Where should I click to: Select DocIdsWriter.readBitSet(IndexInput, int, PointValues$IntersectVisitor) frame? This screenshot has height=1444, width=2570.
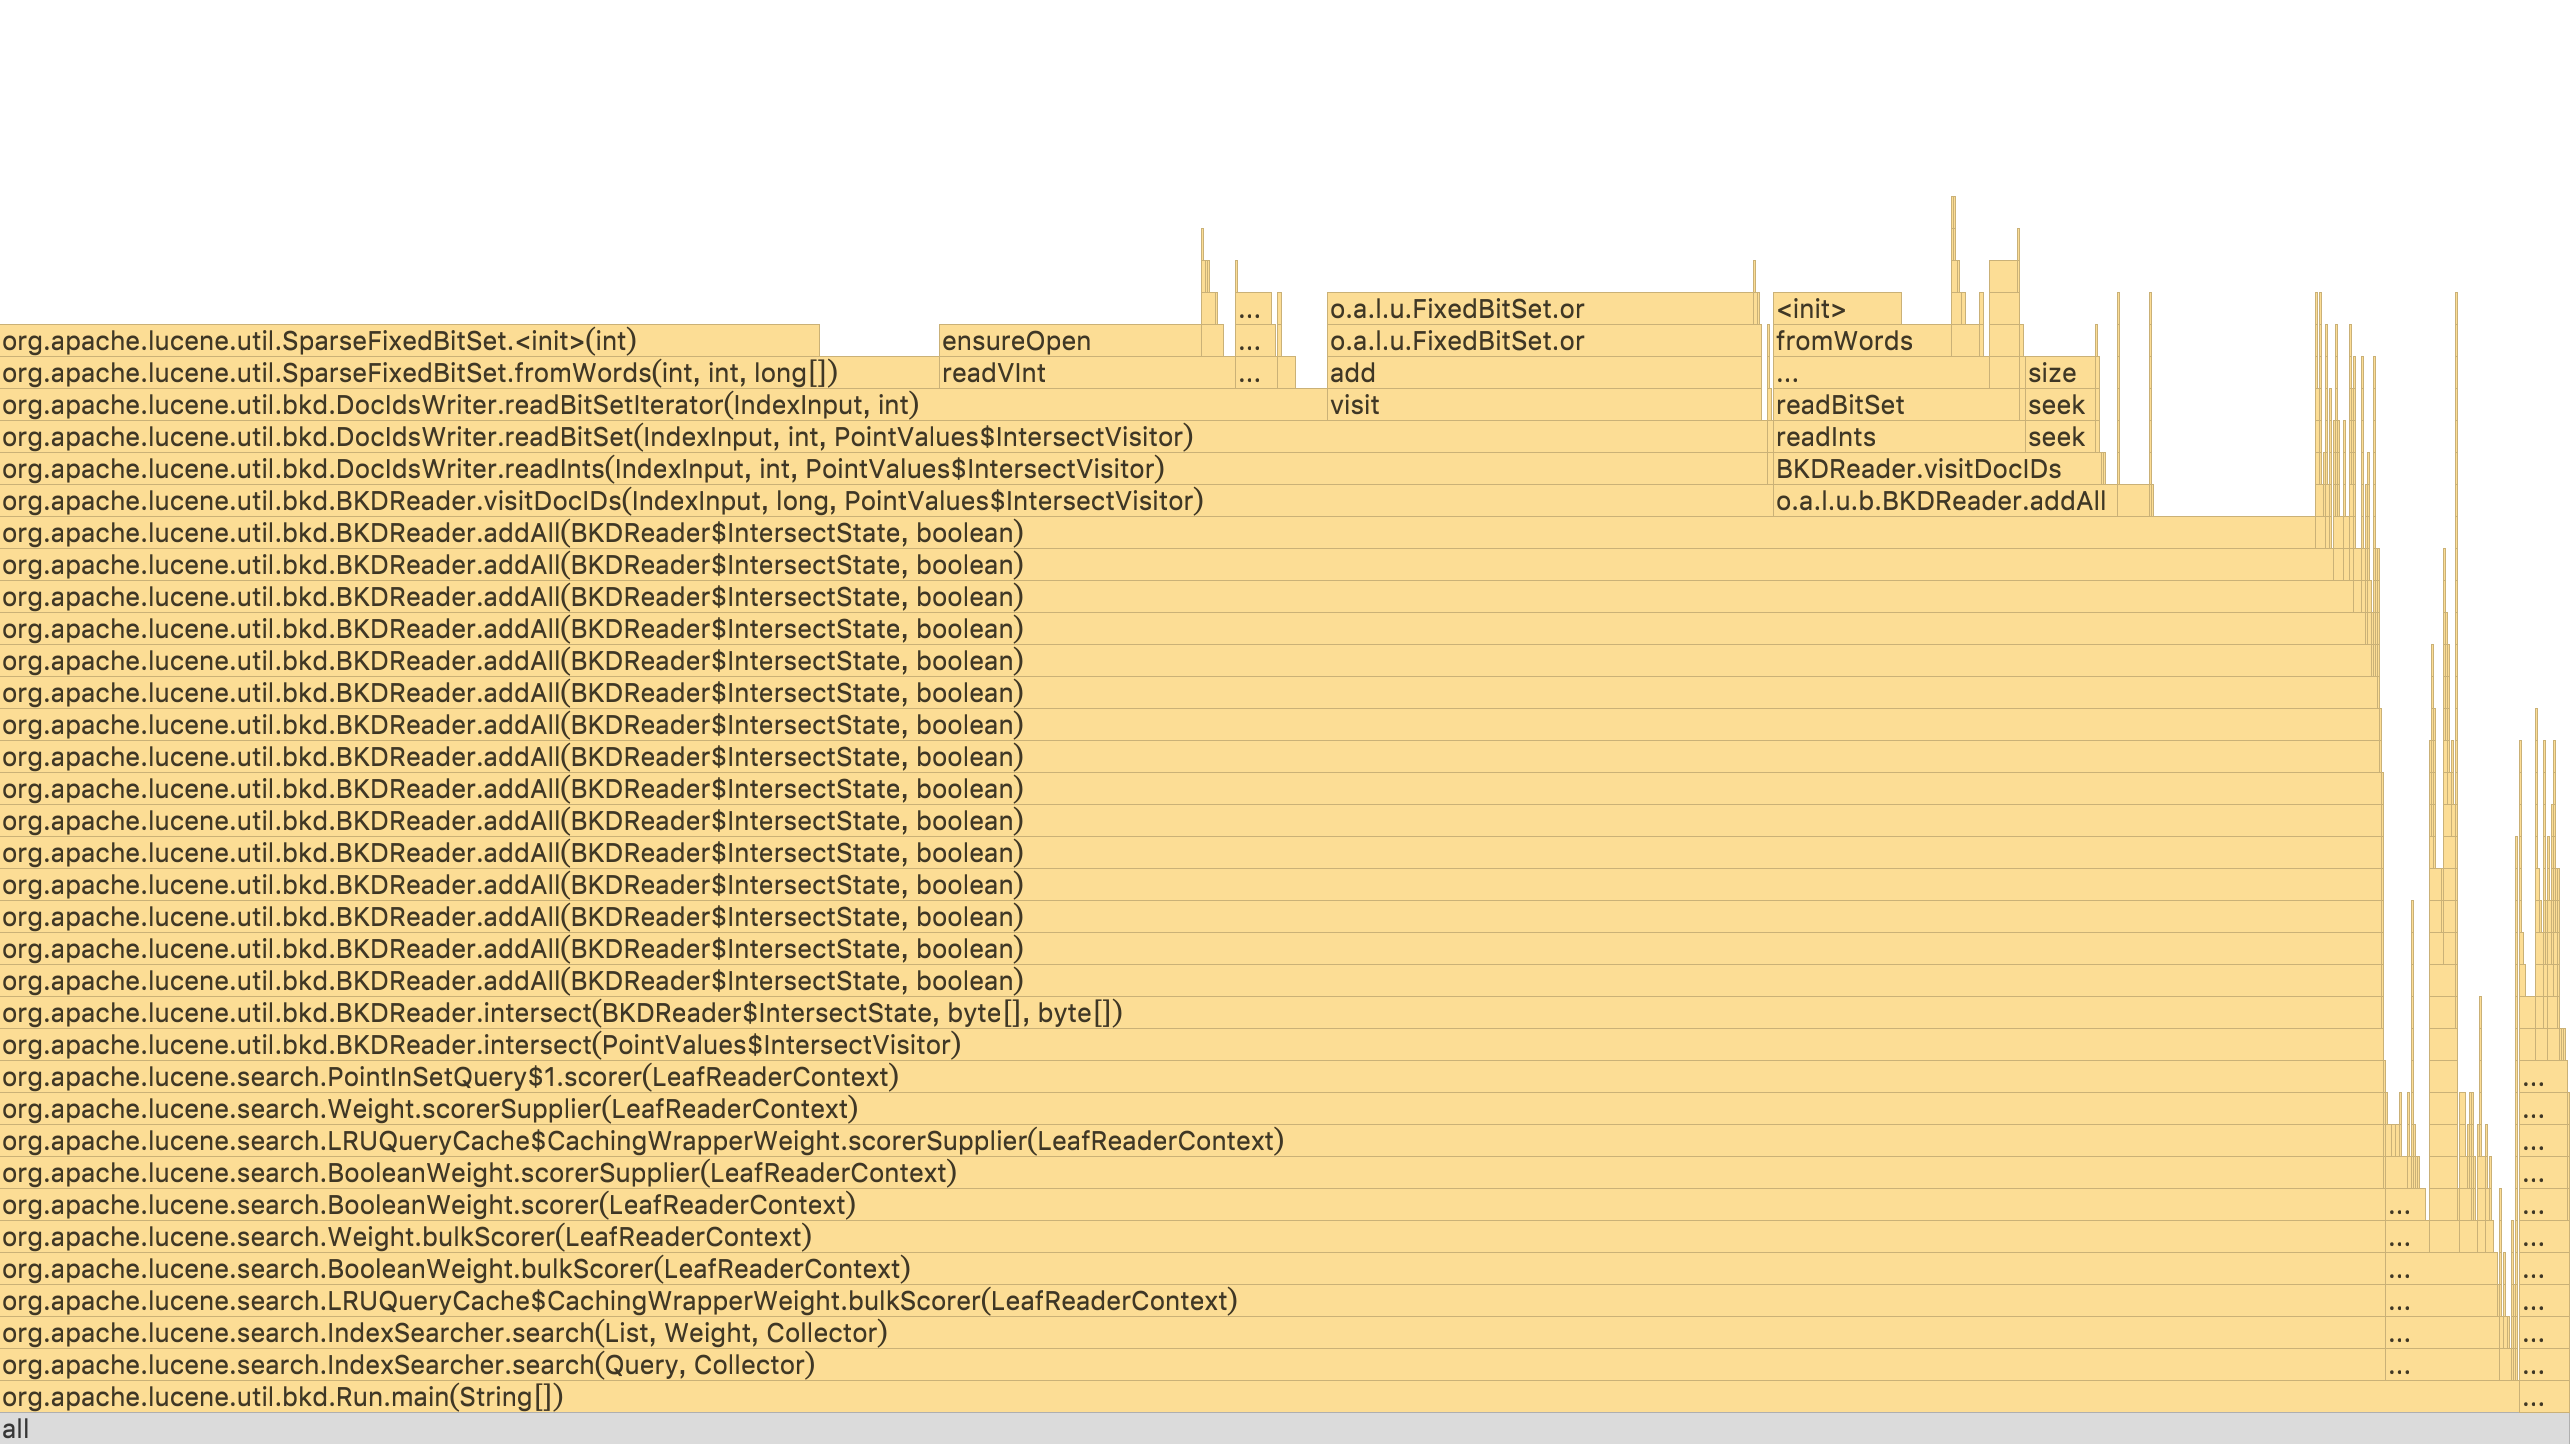884,437
